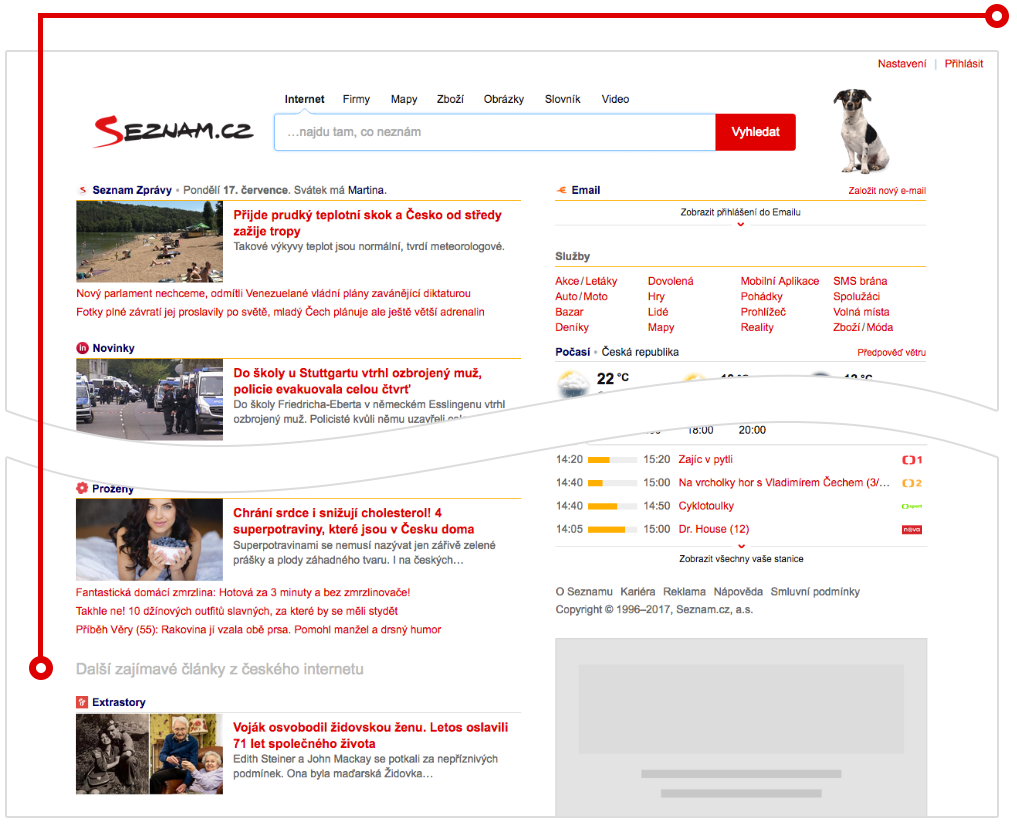Click progress bar for Zajíc v pytli
This screenshot has height=830, width=1017.
coord(612,460)
